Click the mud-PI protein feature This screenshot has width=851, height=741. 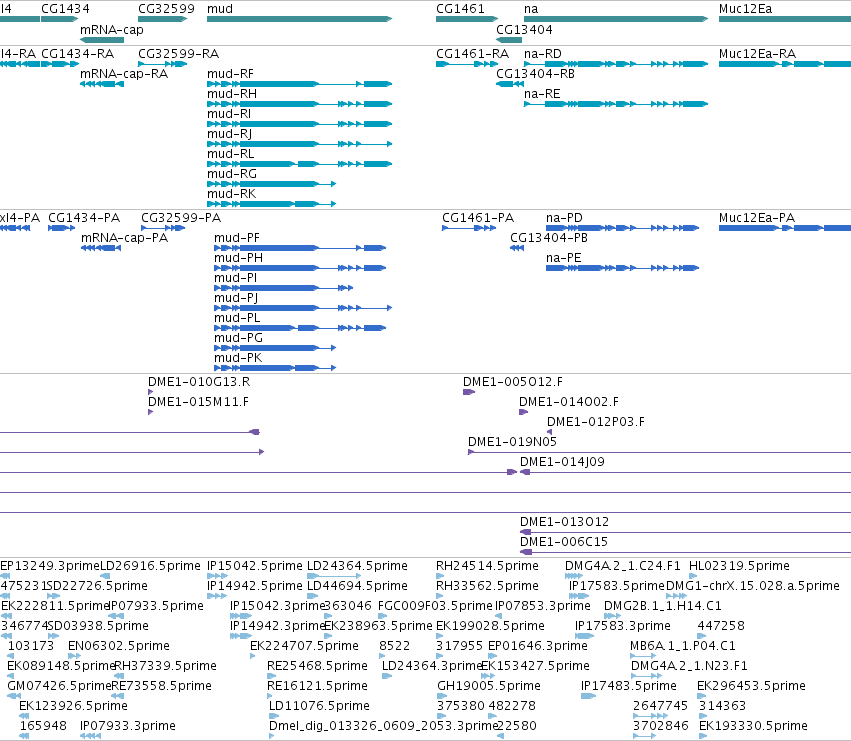pyautogui.click(x=283, y=288)
